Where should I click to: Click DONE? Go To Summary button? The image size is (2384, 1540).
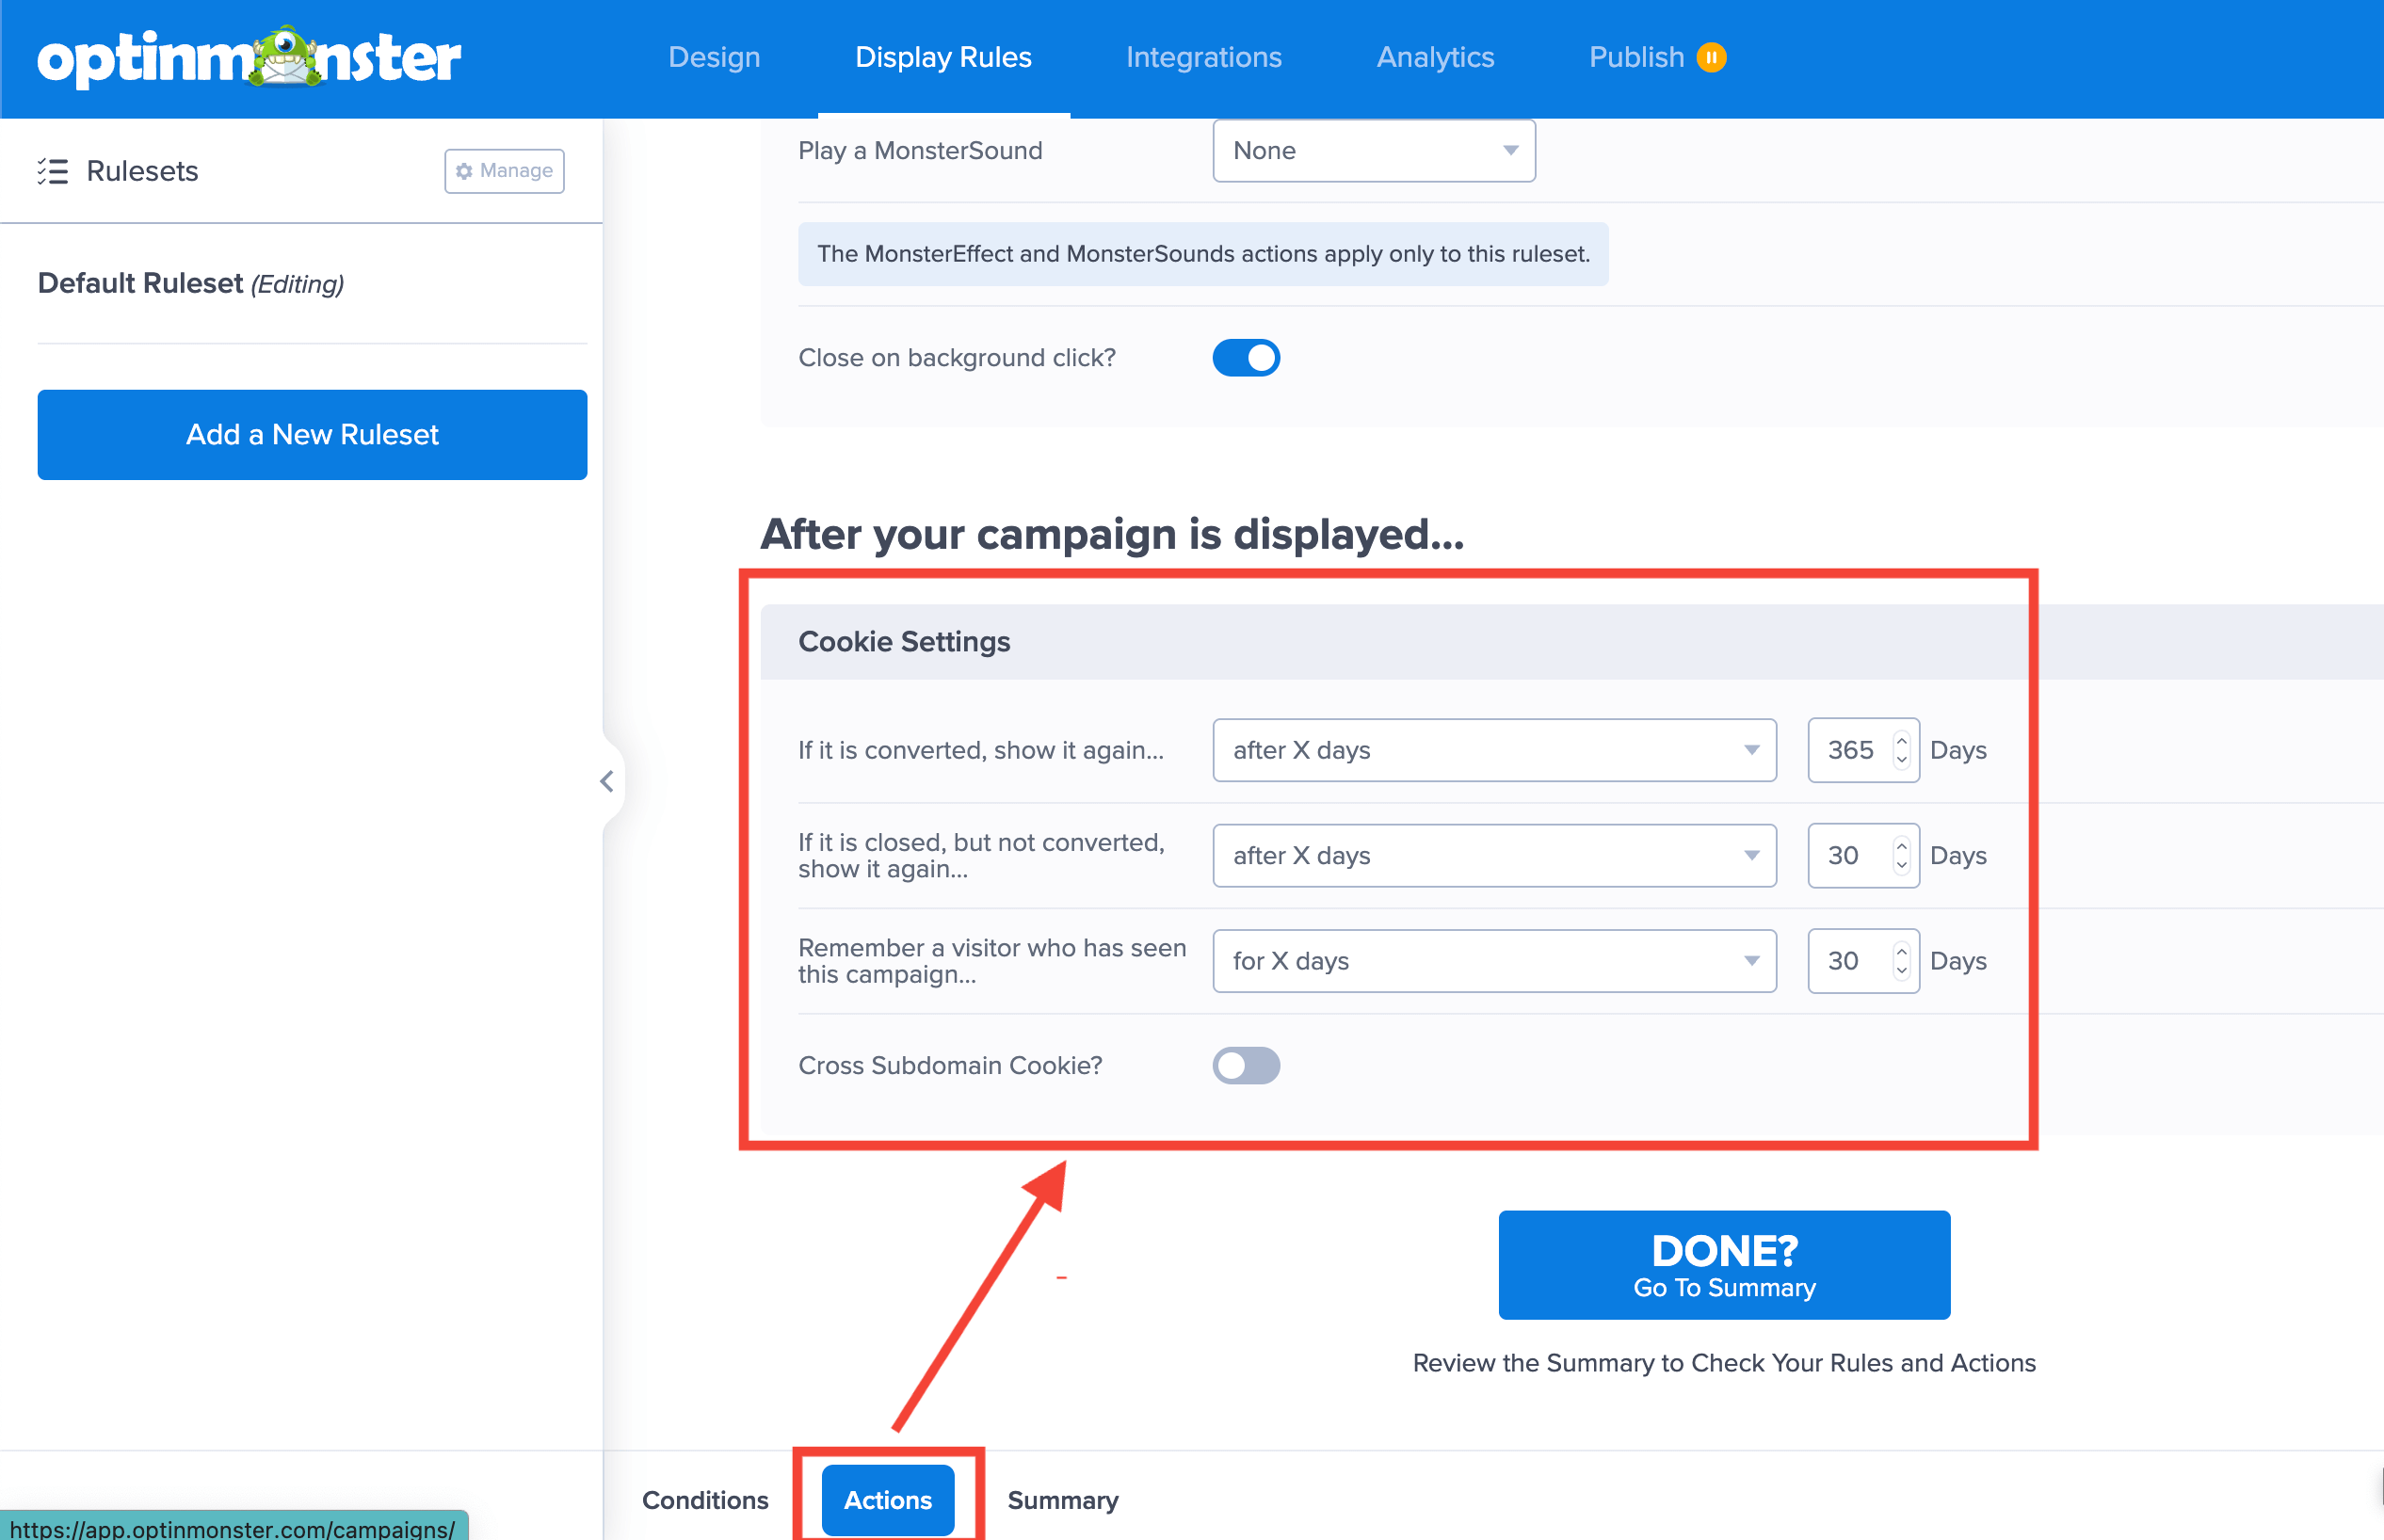(x=1723, y=1265)
